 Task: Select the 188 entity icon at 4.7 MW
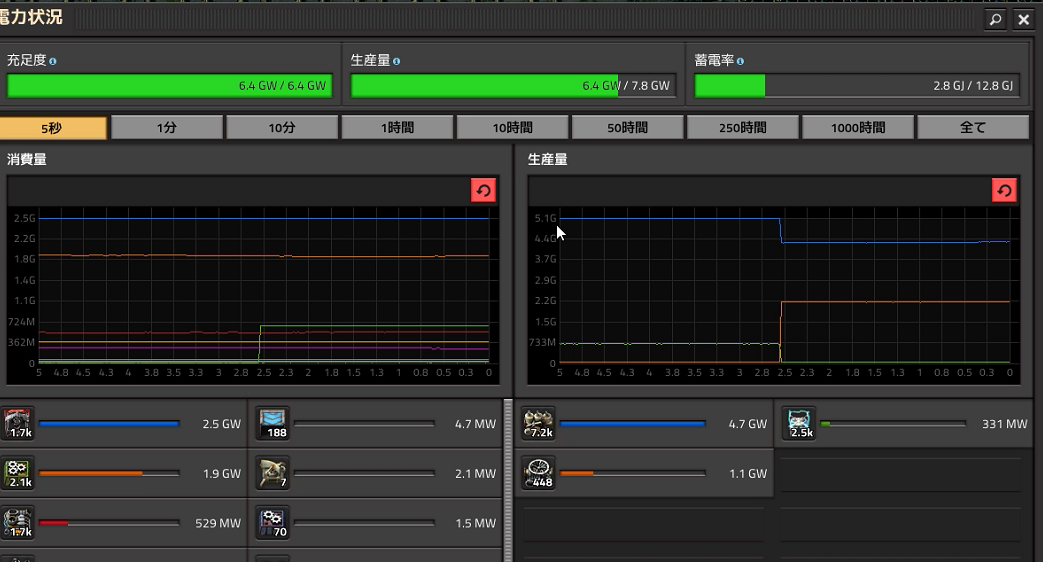click(x=273, y=424)
